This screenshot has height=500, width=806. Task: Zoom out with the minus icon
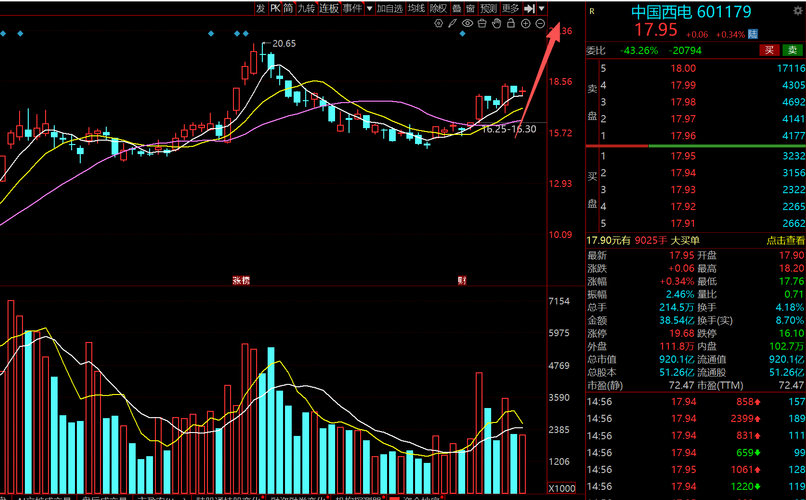(540, 23)
